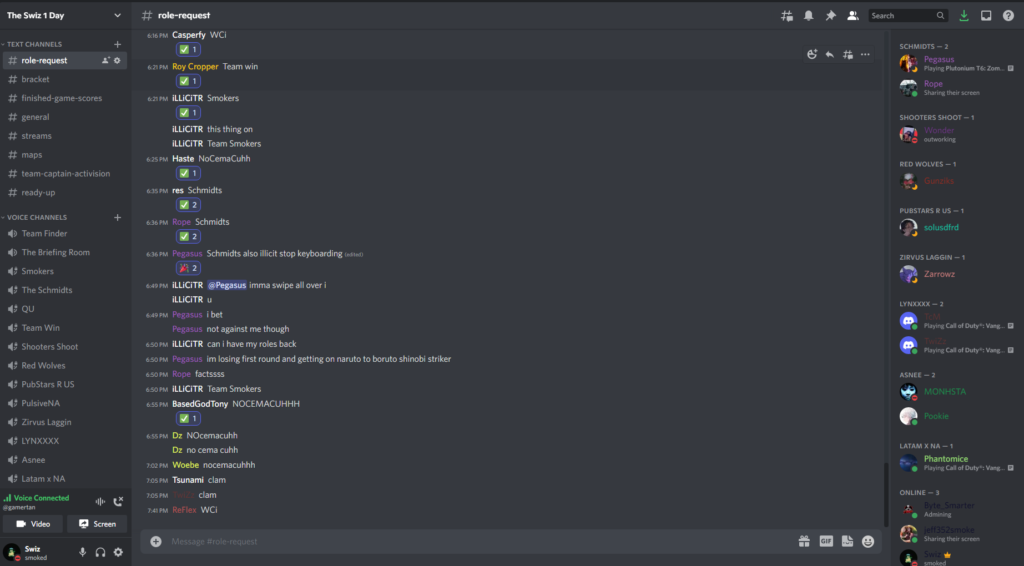Viewport: 1024px width, 566px height.
Task: Toggle microphone mute
Action: [82, 552]
